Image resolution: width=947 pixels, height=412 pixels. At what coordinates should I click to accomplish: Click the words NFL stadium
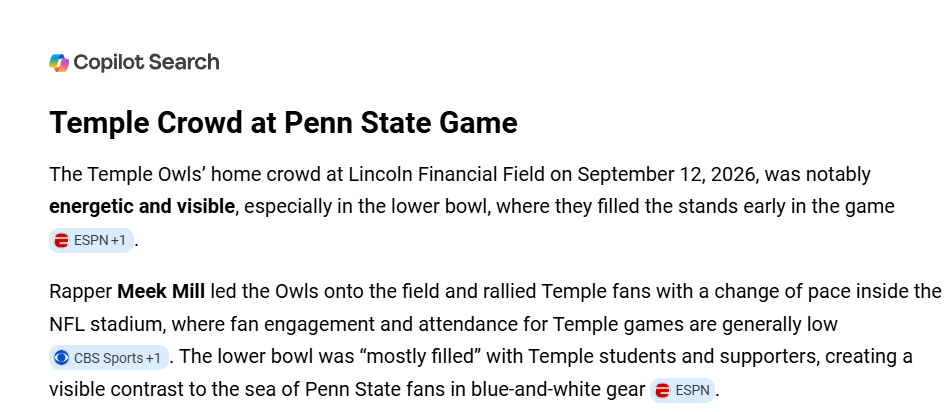tap(106, 324)
